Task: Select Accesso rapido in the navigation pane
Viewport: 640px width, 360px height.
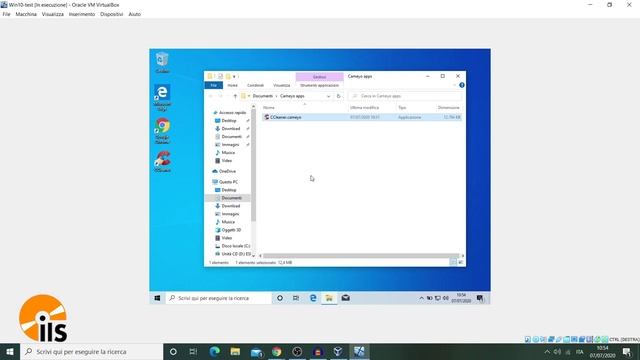Action: pyautogui.click(x=232, y=113)
